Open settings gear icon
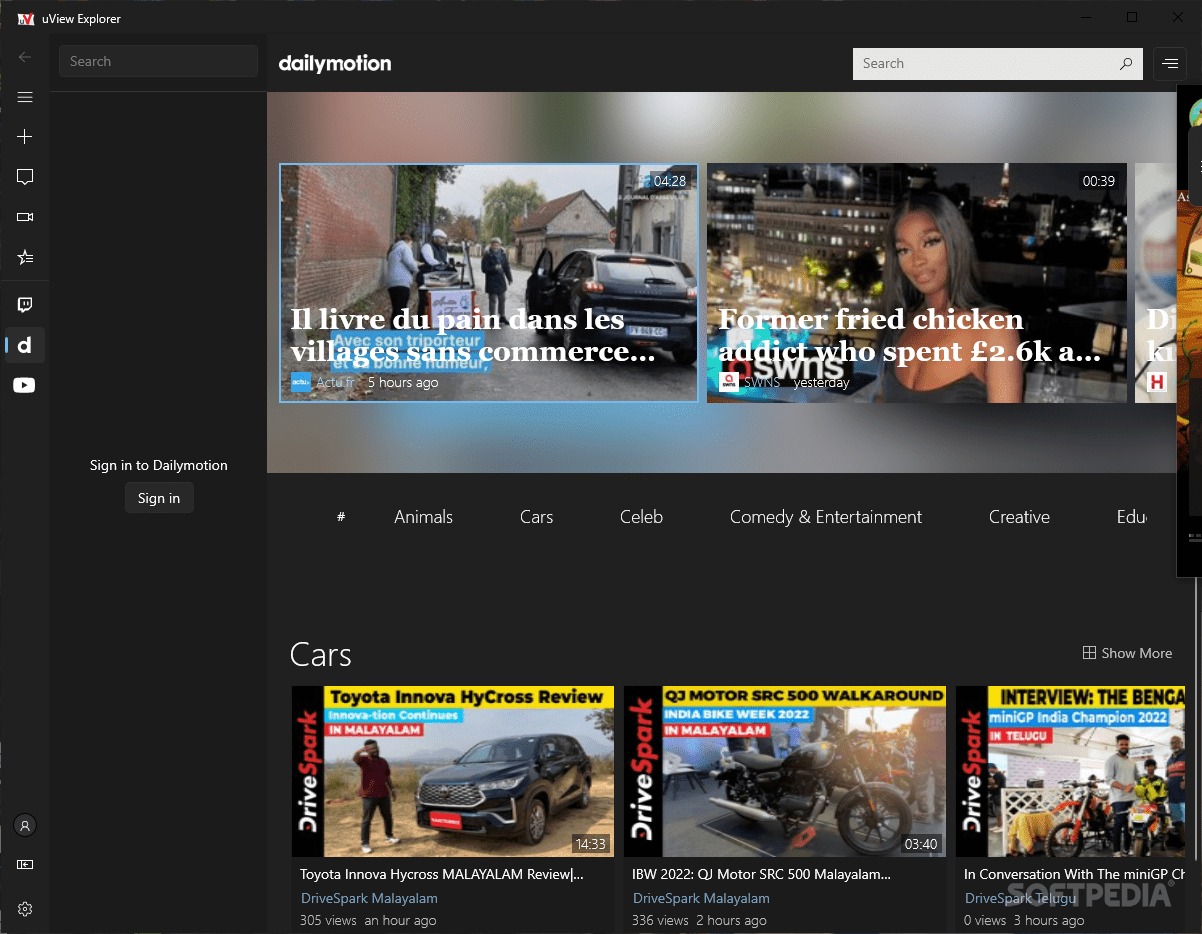Viewport: 1202px width, 934px height. (x=25, y=909)
